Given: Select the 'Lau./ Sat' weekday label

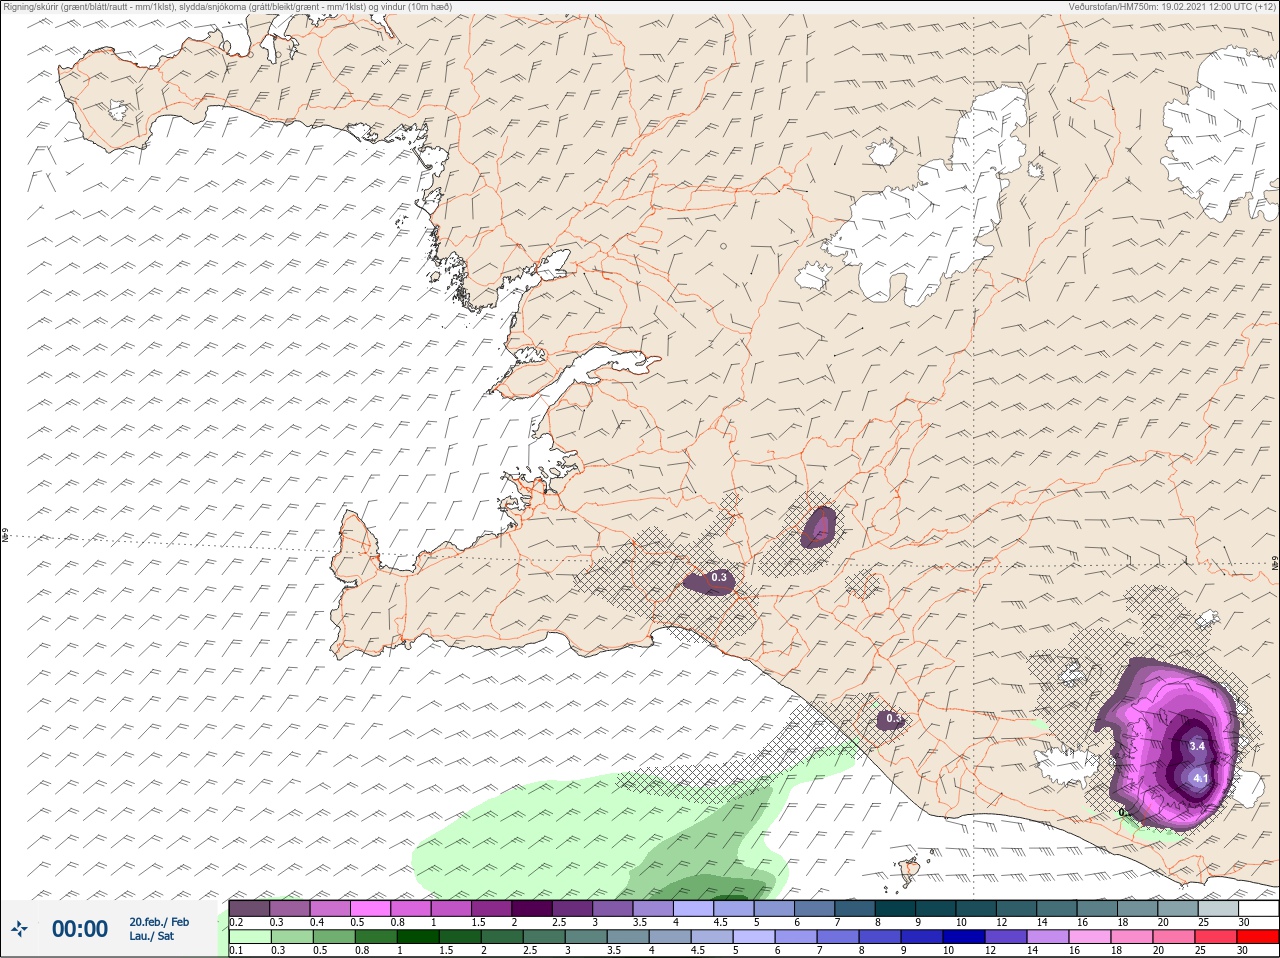Looking at the screenshot, I should (x=151, y=936).
